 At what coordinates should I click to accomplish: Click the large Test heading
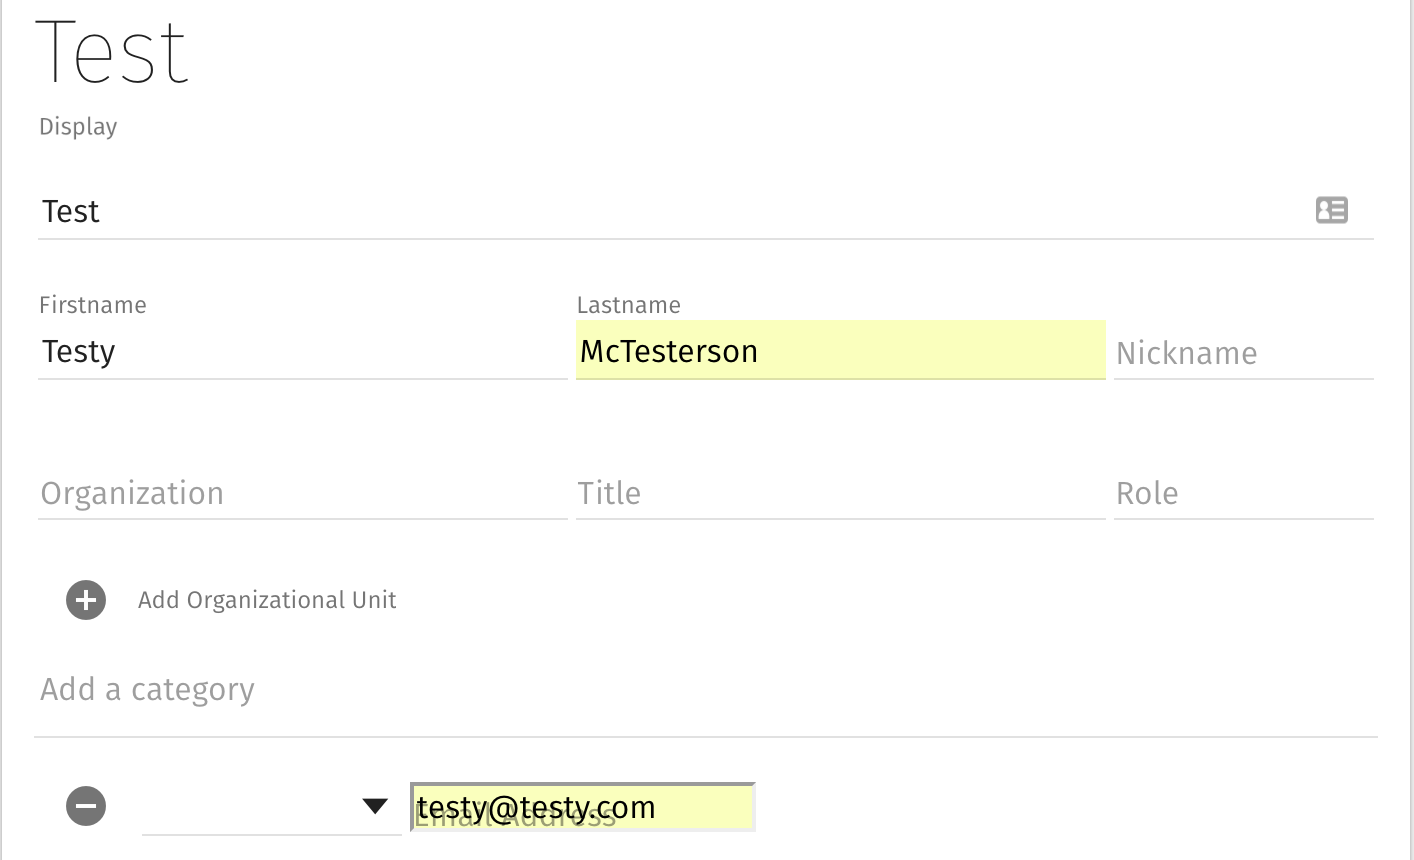click(x=112, y=52)
